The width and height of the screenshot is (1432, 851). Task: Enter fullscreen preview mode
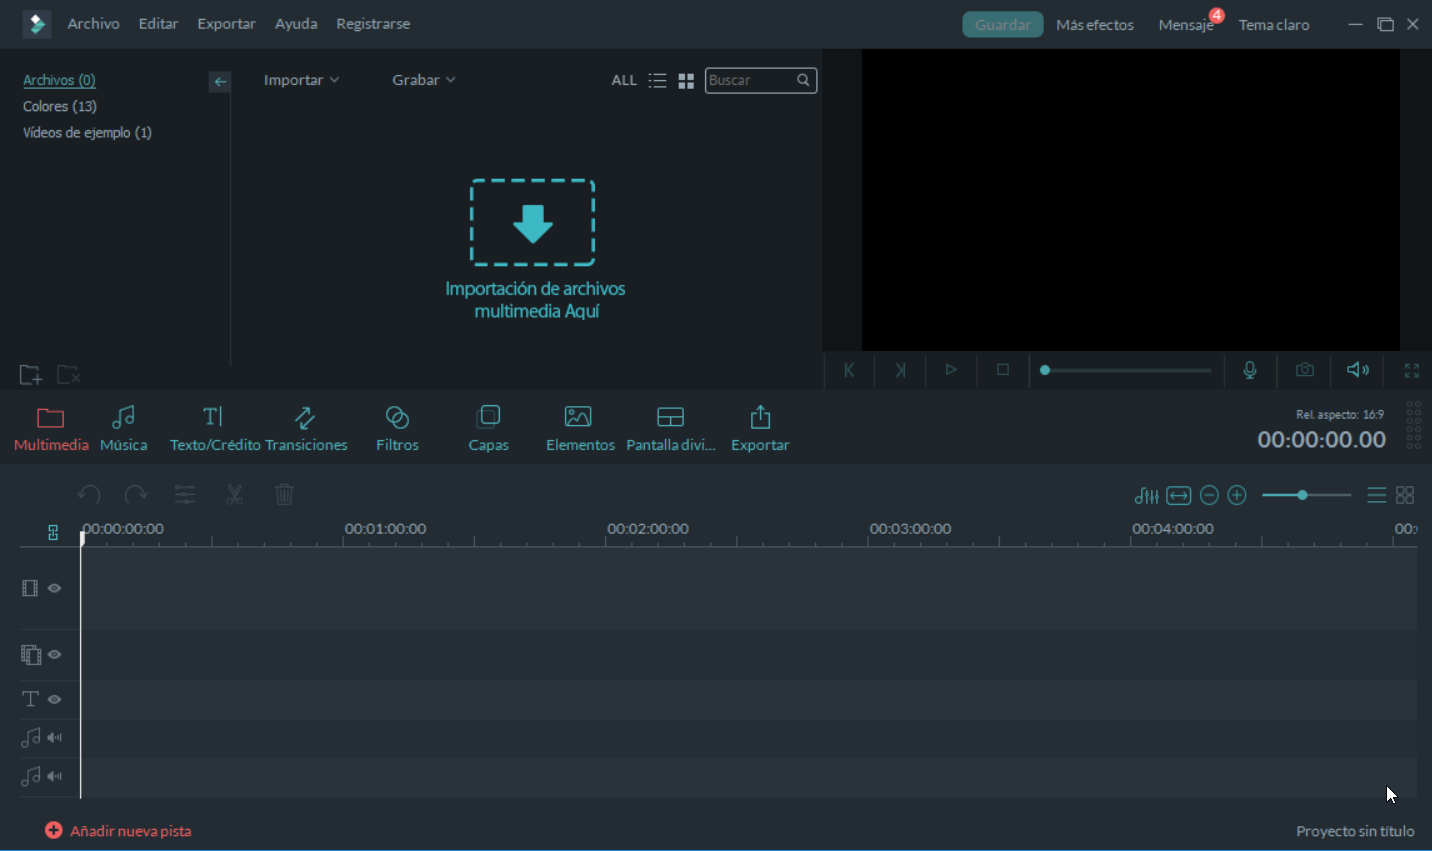pyautogui.click(x=1412, y=370)
